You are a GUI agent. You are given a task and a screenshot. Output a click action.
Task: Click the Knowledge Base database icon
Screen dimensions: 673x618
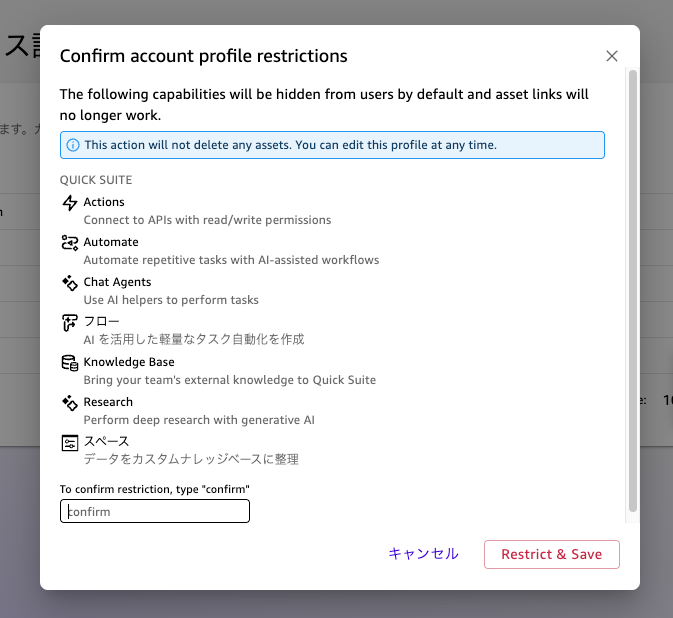[x=69, y=363]
